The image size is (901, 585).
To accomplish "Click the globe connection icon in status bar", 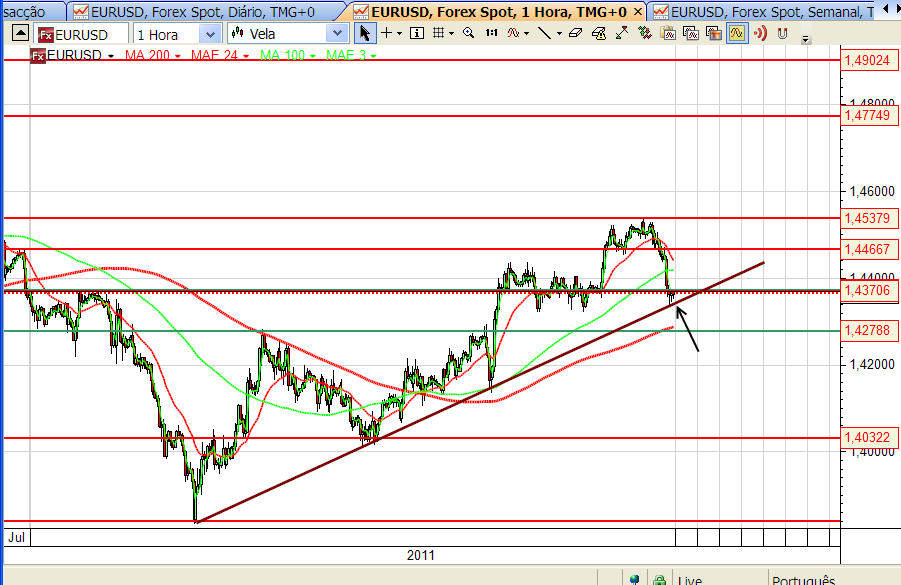I will pos(634,579).
